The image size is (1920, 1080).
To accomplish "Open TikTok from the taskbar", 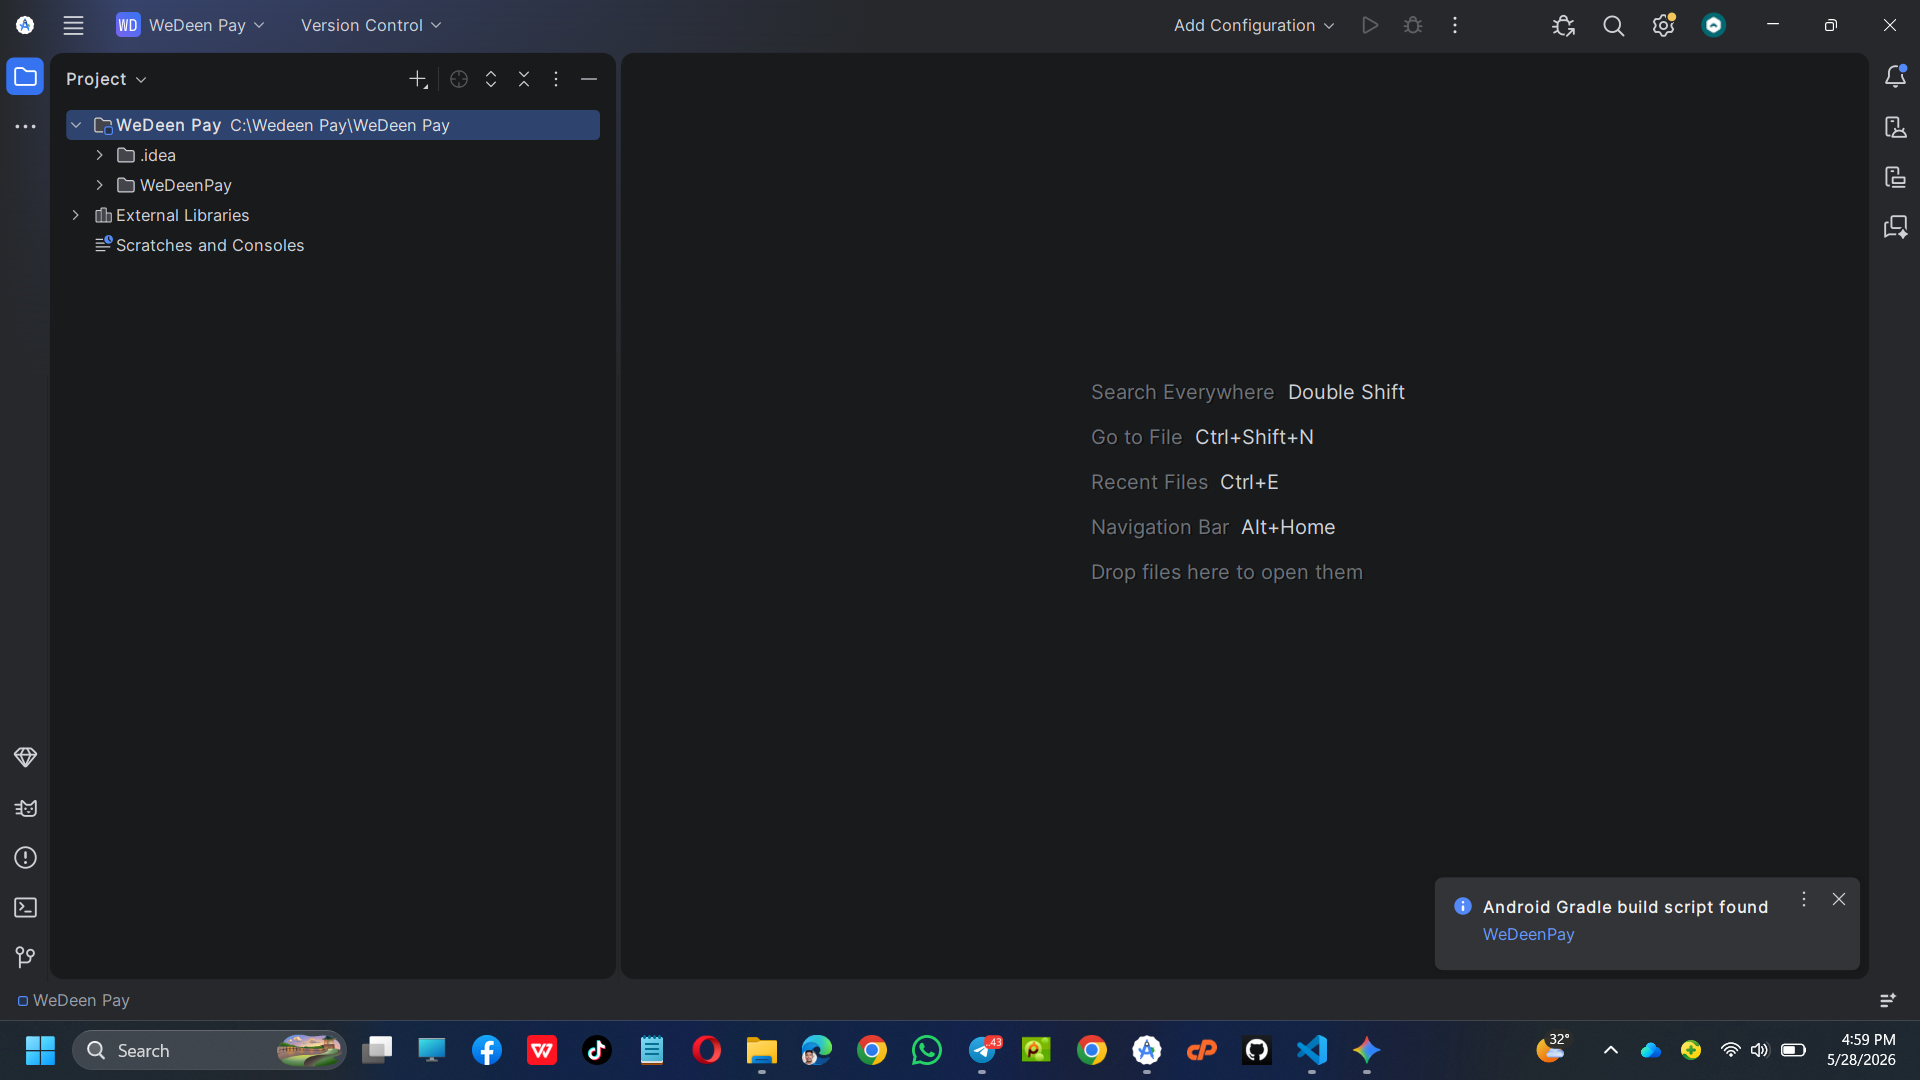I will (x=597, y=1050).
